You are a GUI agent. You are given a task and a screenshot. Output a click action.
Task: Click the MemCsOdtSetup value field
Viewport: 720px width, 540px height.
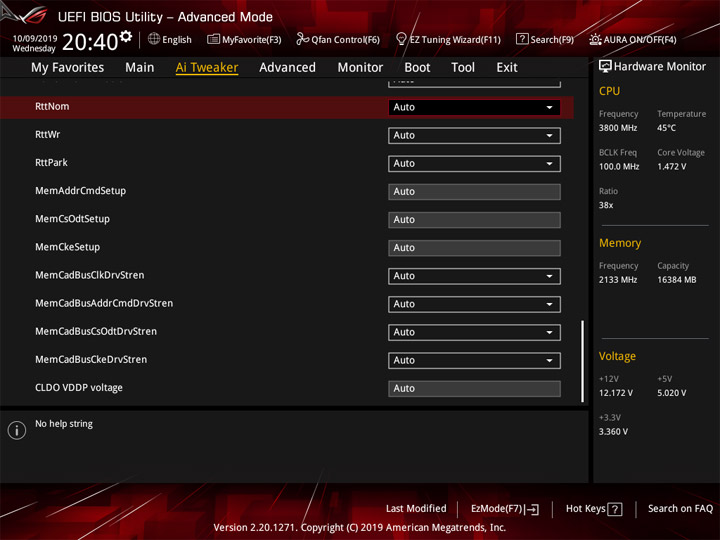click(x=474, y=220)
